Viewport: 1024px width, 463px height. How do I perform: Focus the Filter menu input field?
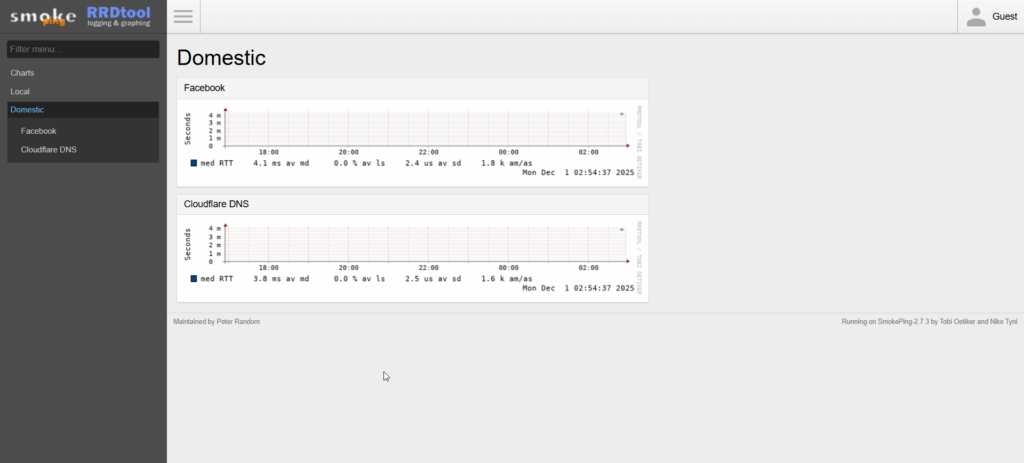[x=83, y=49]
